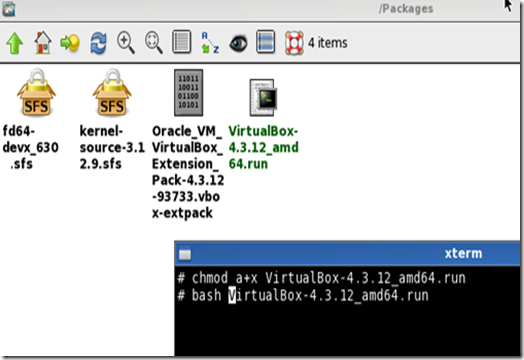Click the green VirtualBox-4.3.12_amd64.run file name

click(263, 147)
